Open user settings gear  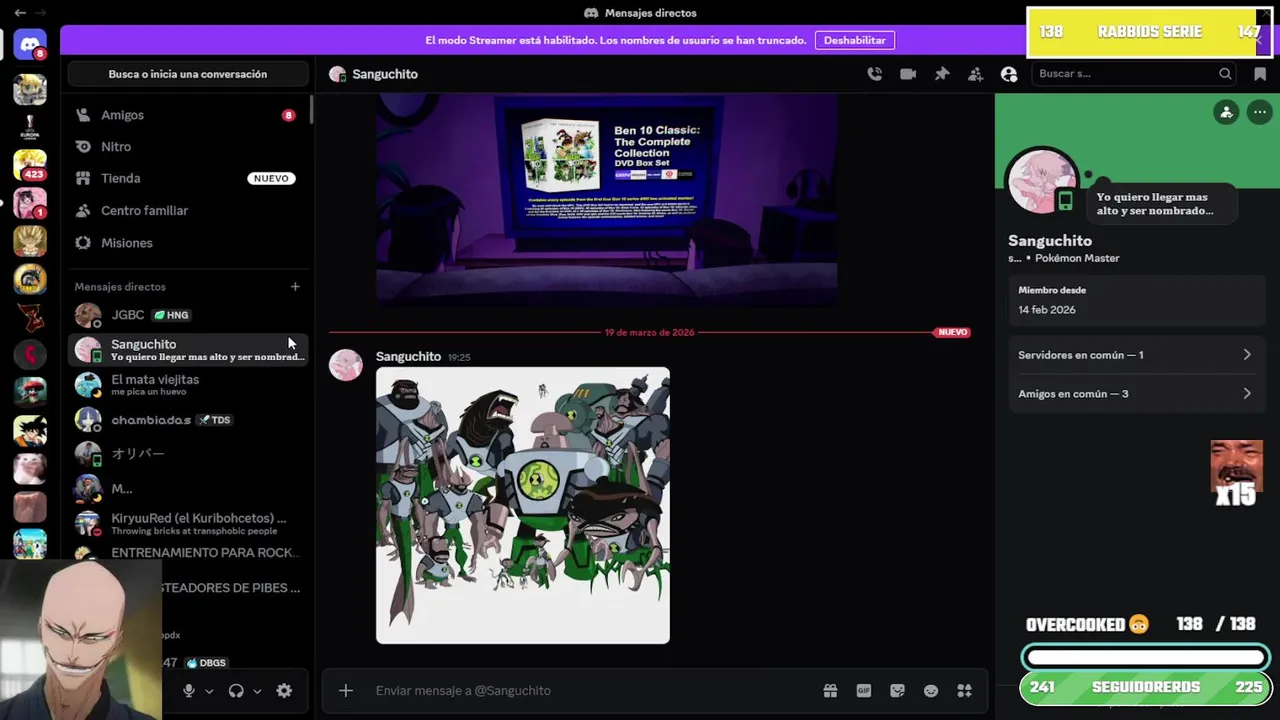point(284,691)
